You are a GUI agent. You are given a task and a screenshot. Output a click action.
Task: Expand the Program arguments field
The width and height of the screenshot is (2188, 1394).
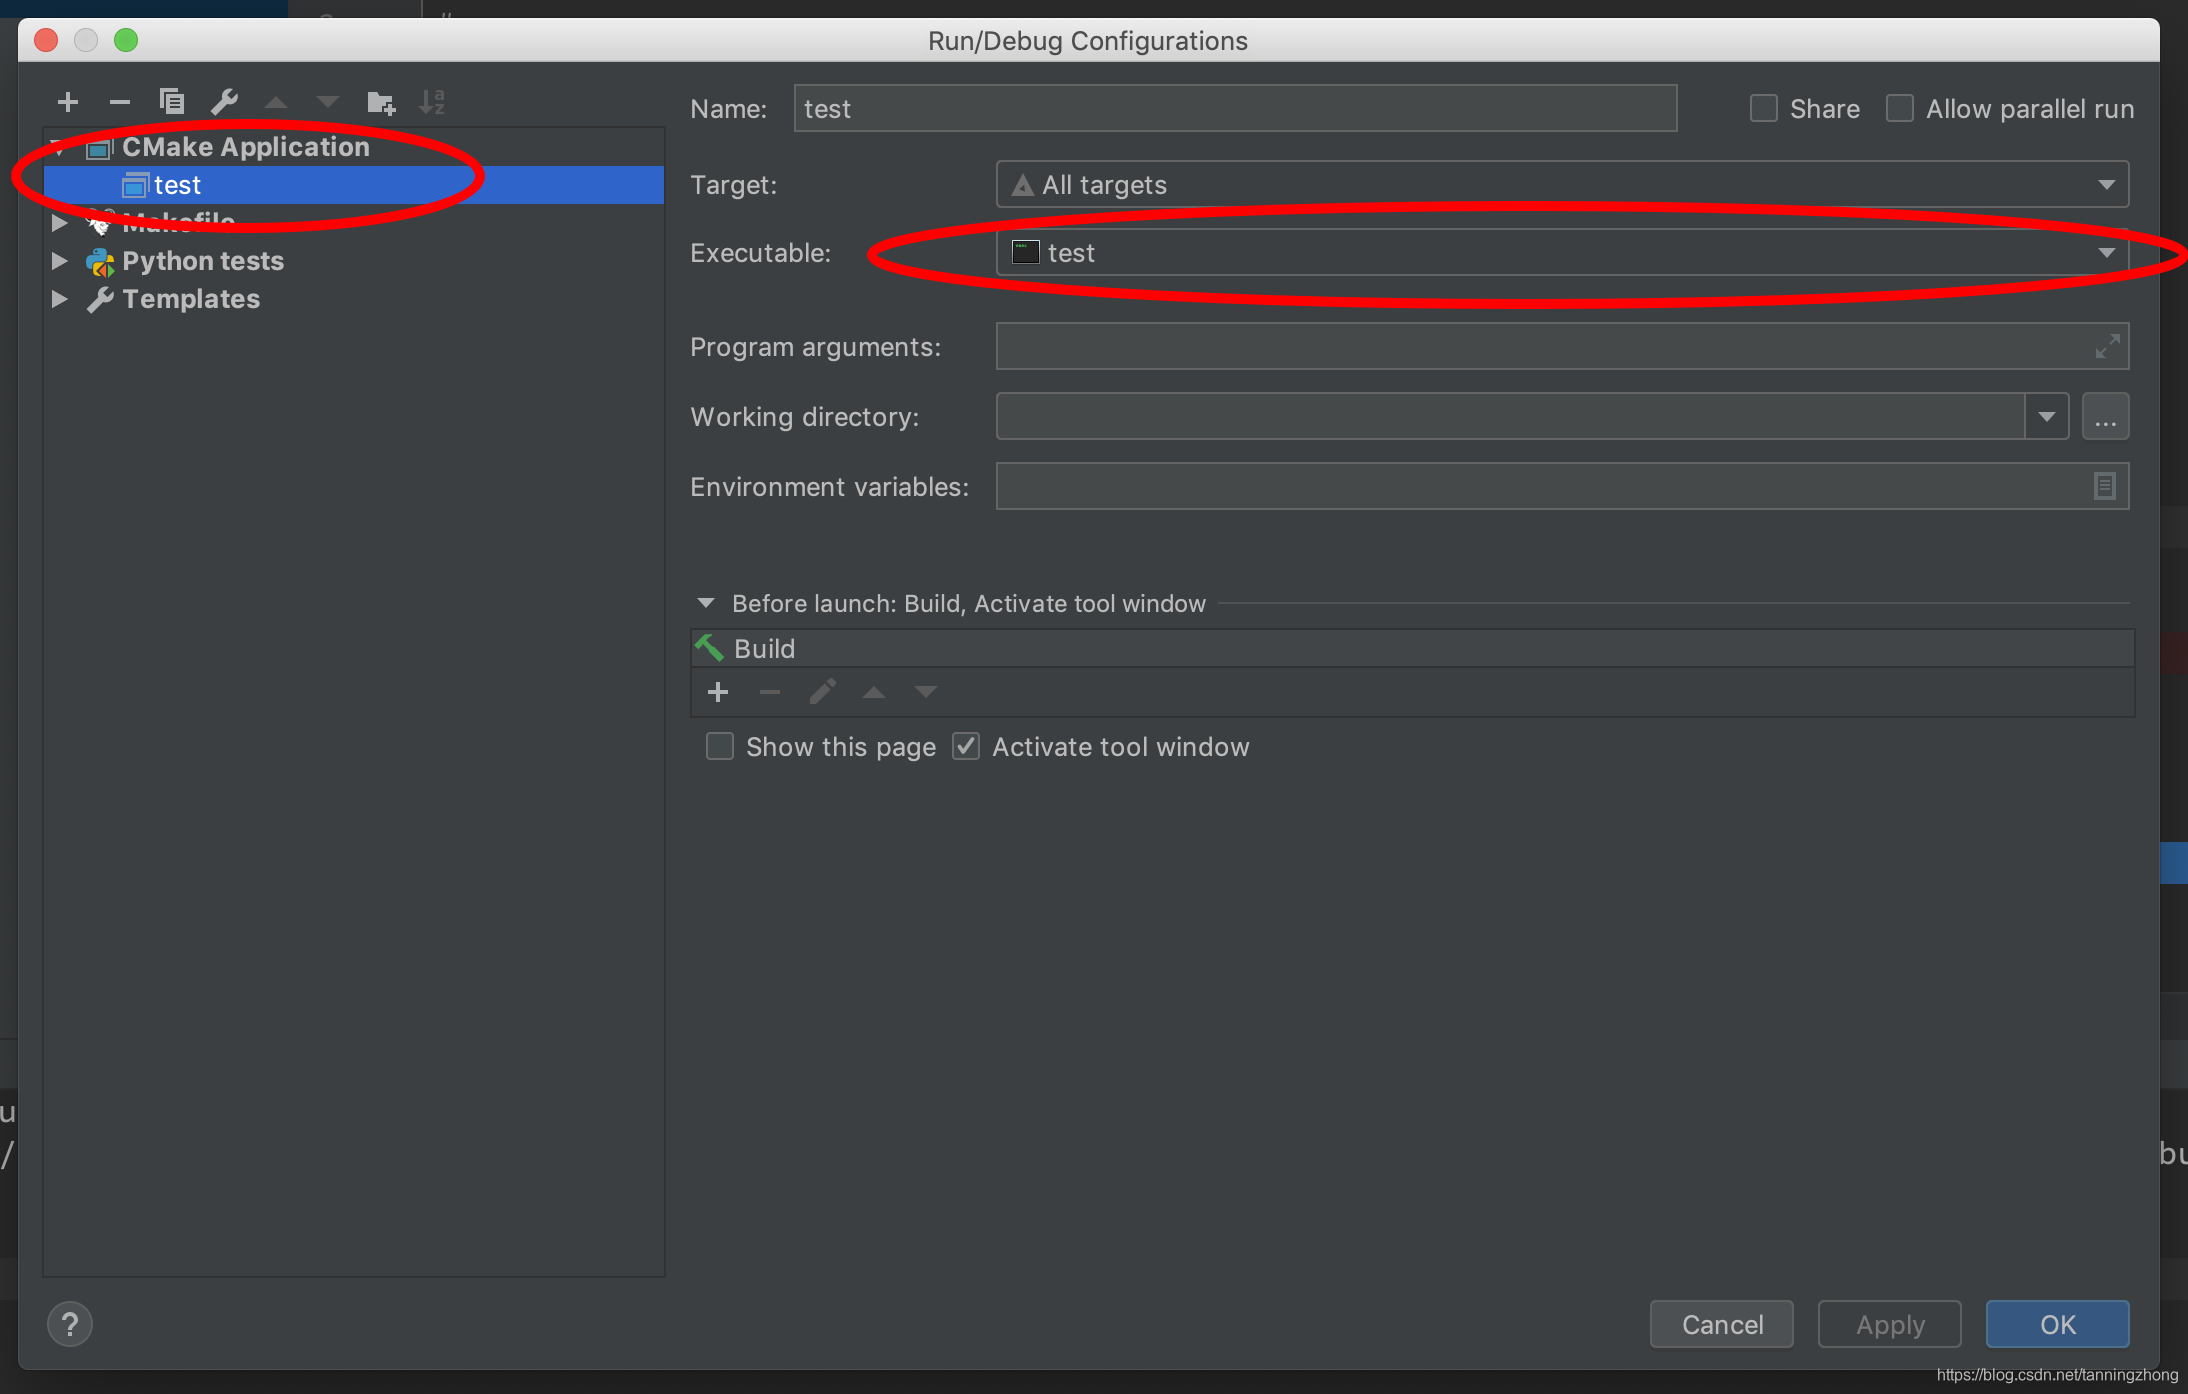pos(2107,347)
